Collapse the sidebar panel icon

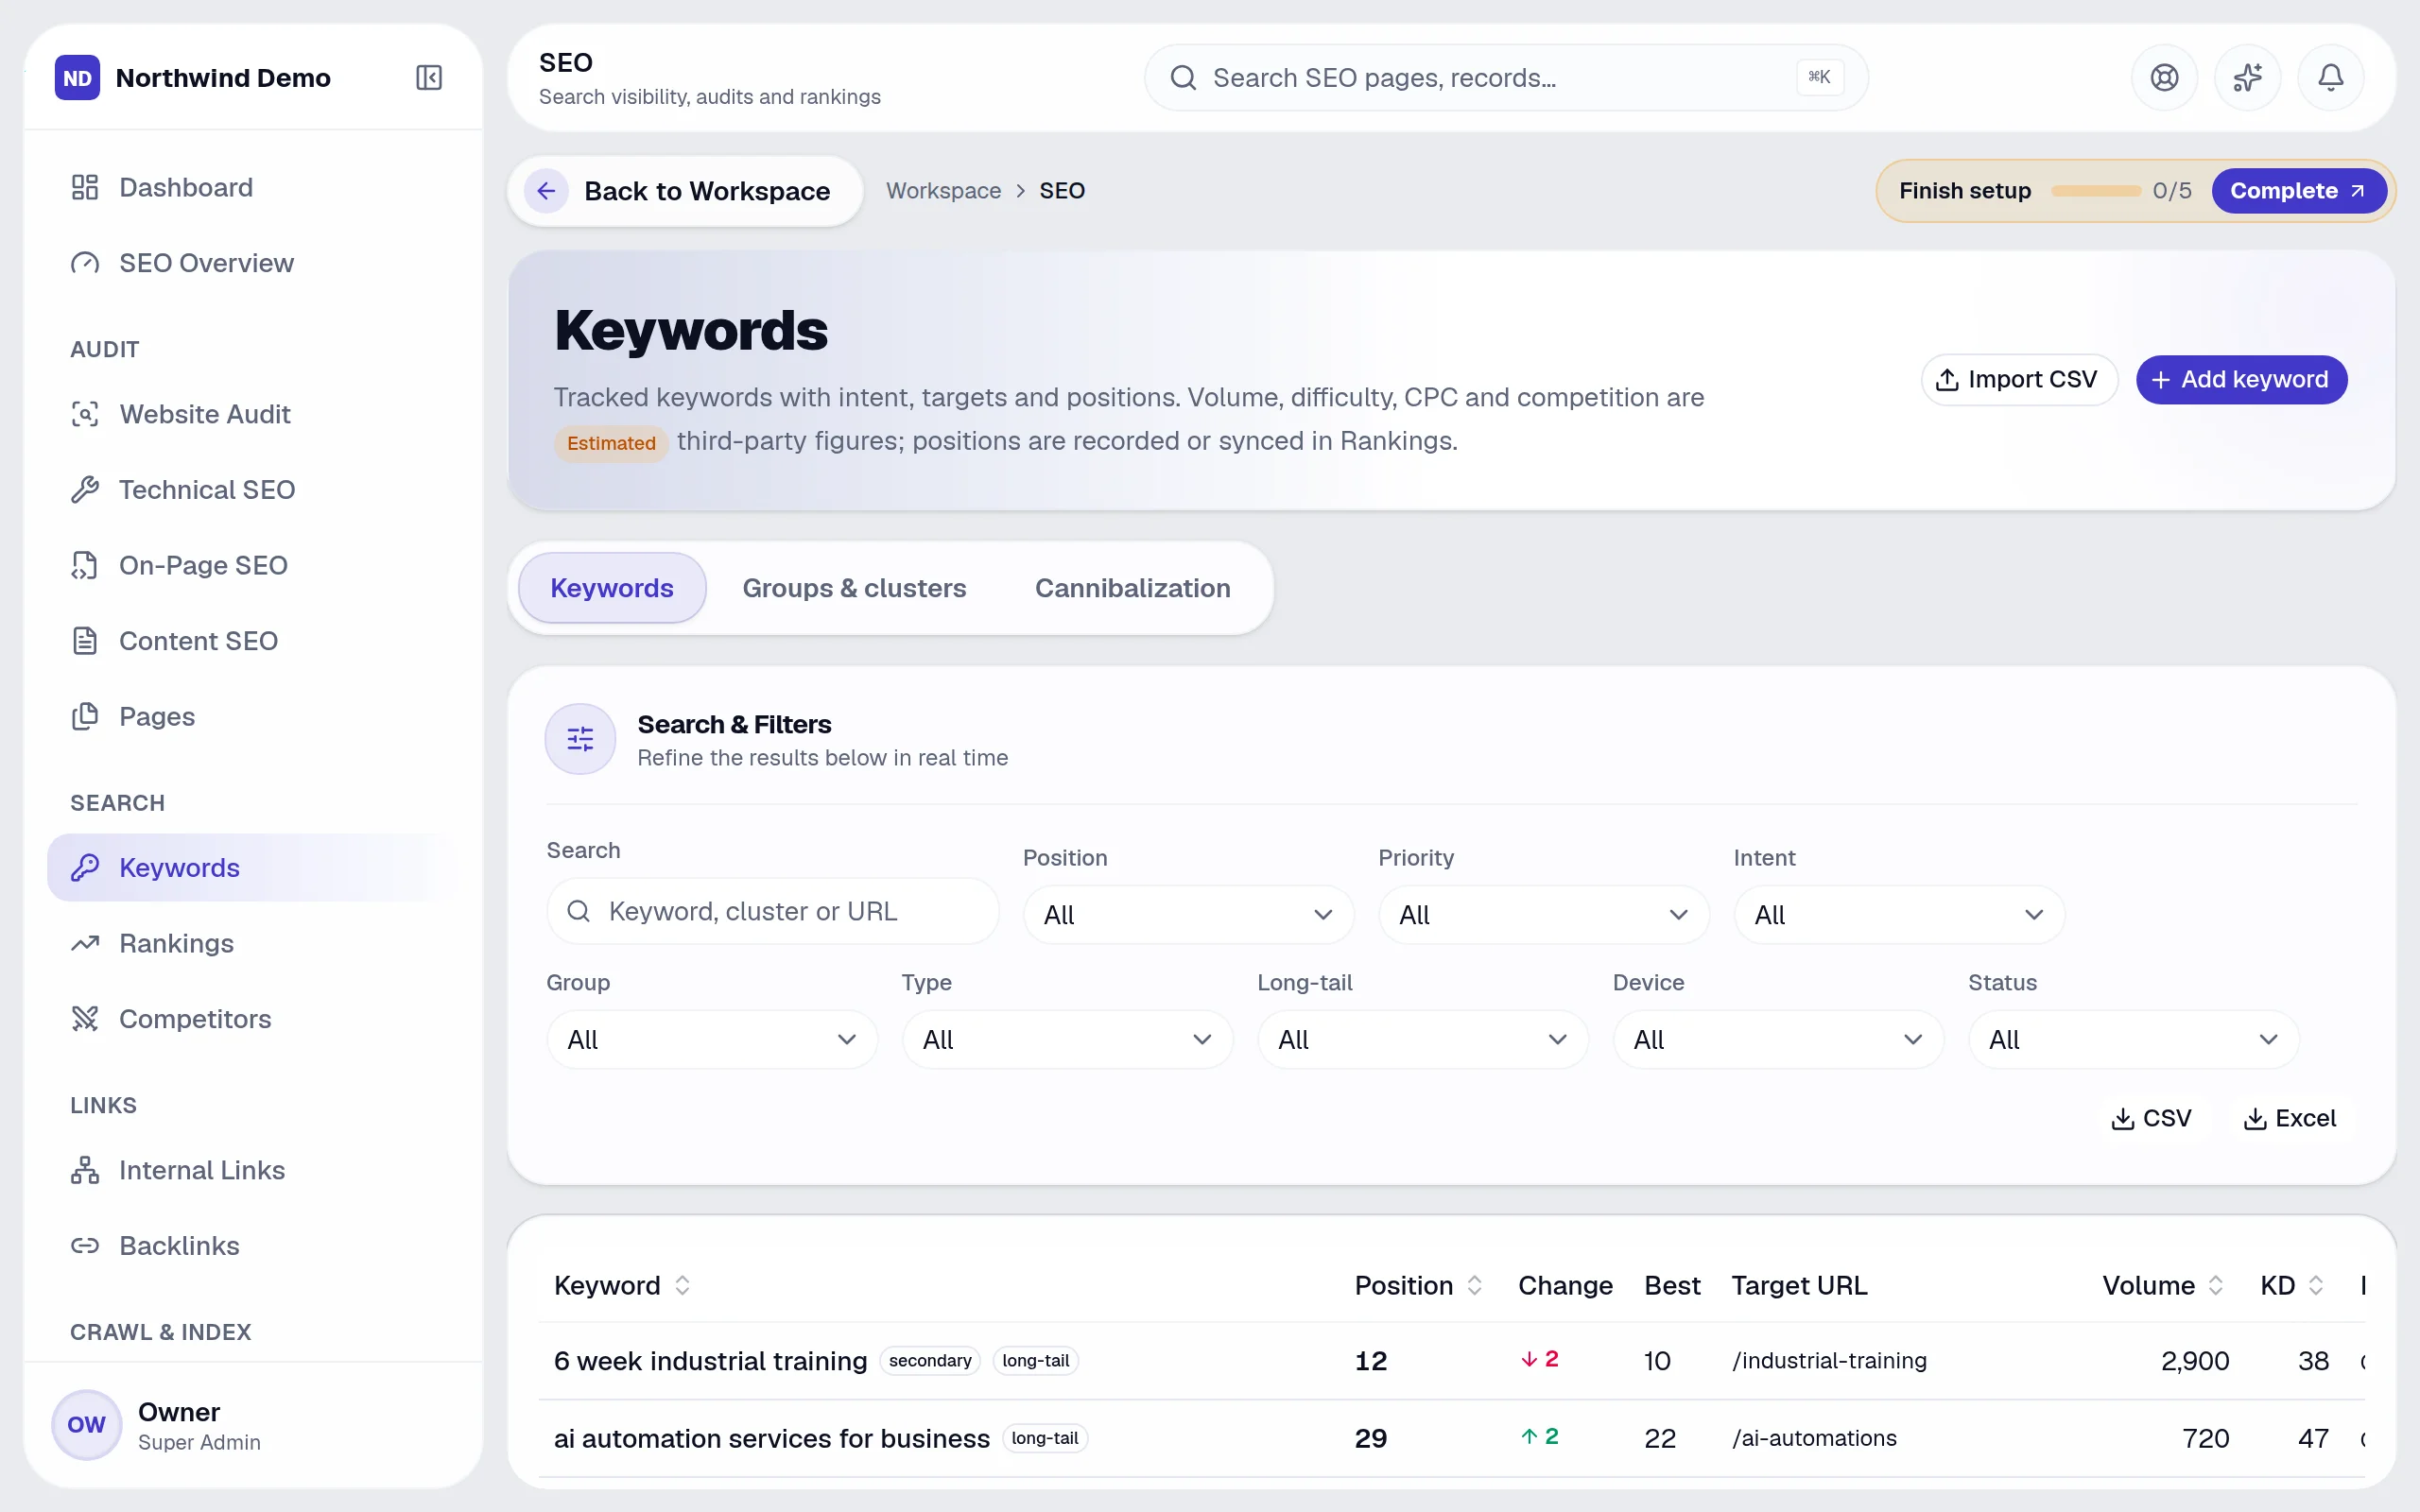(x=429, y=78)
